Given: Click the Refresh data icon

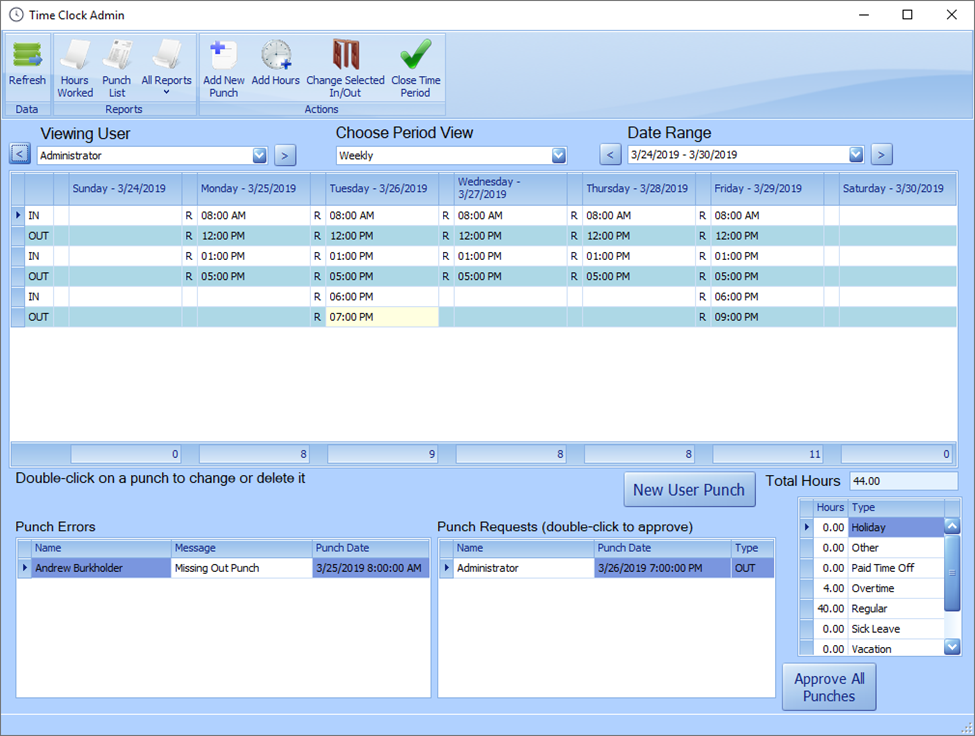Looking at the screenshot, I should [x=27, y=65].
